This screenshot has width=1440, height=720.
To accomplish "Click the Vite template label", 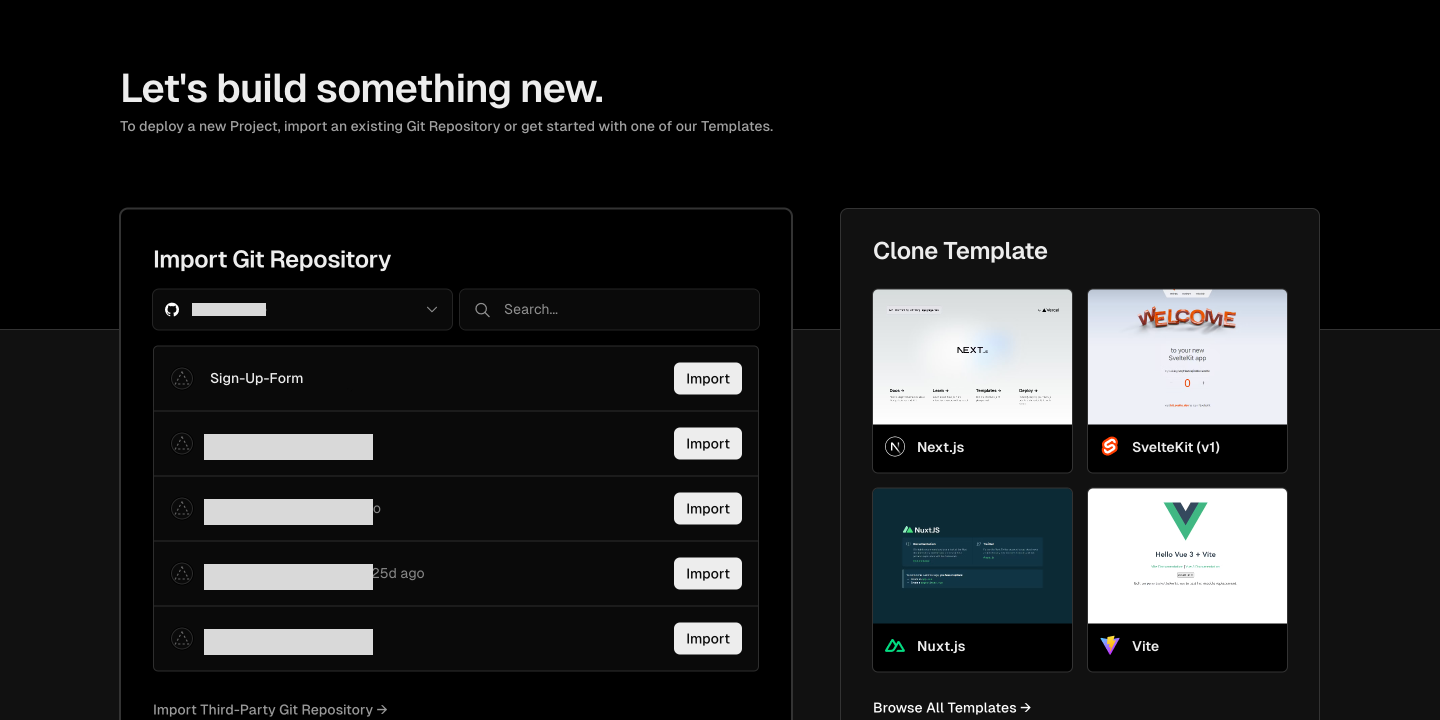I will pos(1146,646).
